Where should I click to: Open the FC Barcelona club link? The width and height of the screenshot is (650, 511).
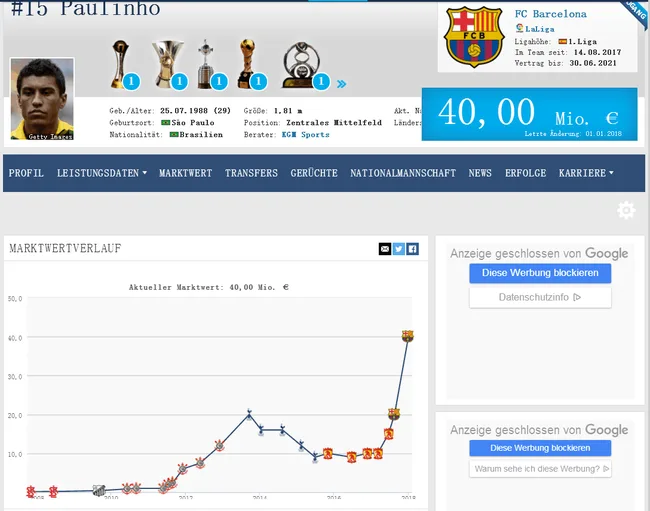tap(551, 14)
